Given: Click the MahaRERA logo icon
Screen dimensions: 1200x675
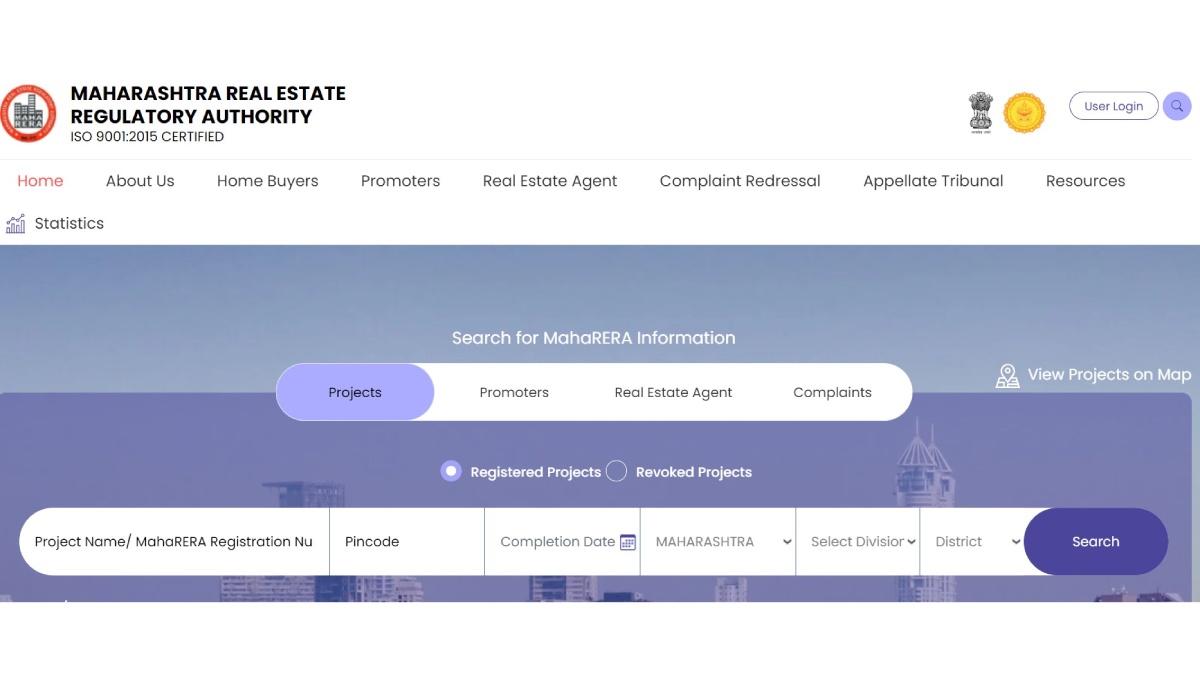Looking at the screenshot, I should [28, 113].
